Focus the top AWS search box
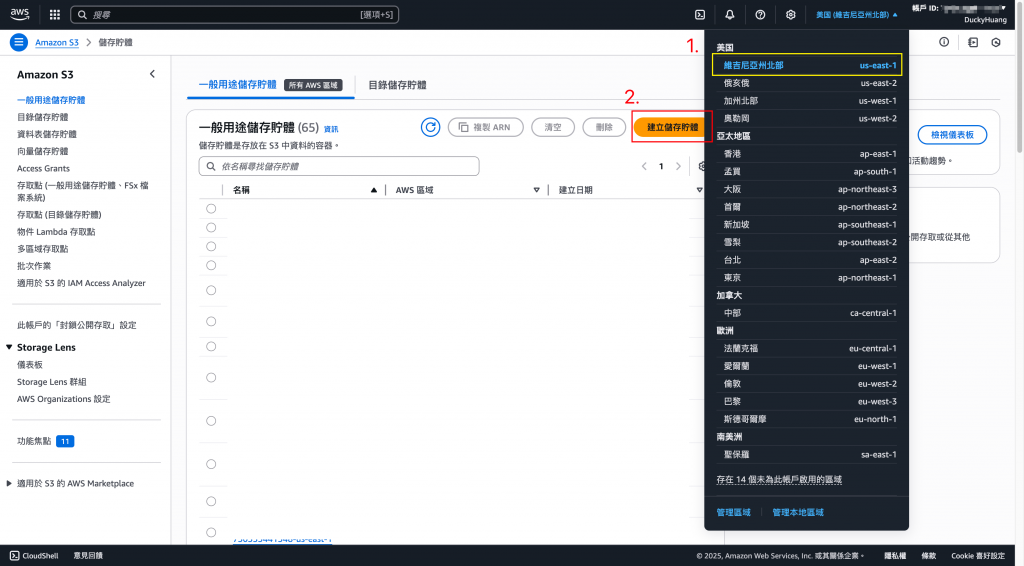Image resolution: width=1024 pixels, height=566 pixels. pyautogui.click(x=234, y=14)
